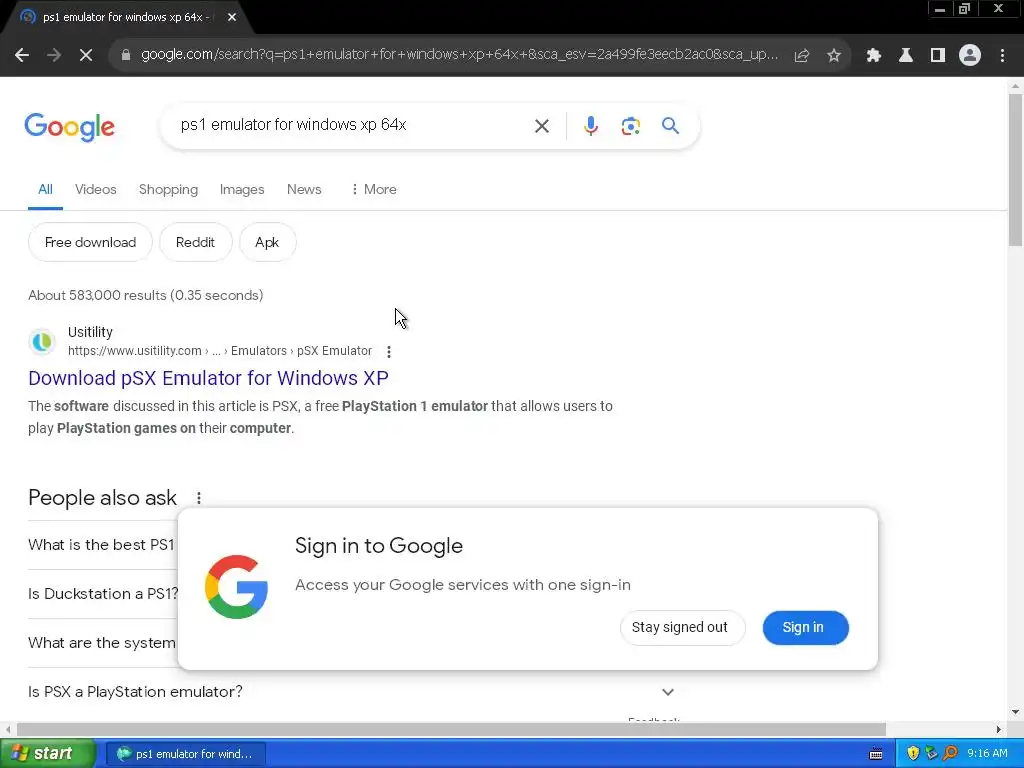Clear the search box with X icon

541,125
